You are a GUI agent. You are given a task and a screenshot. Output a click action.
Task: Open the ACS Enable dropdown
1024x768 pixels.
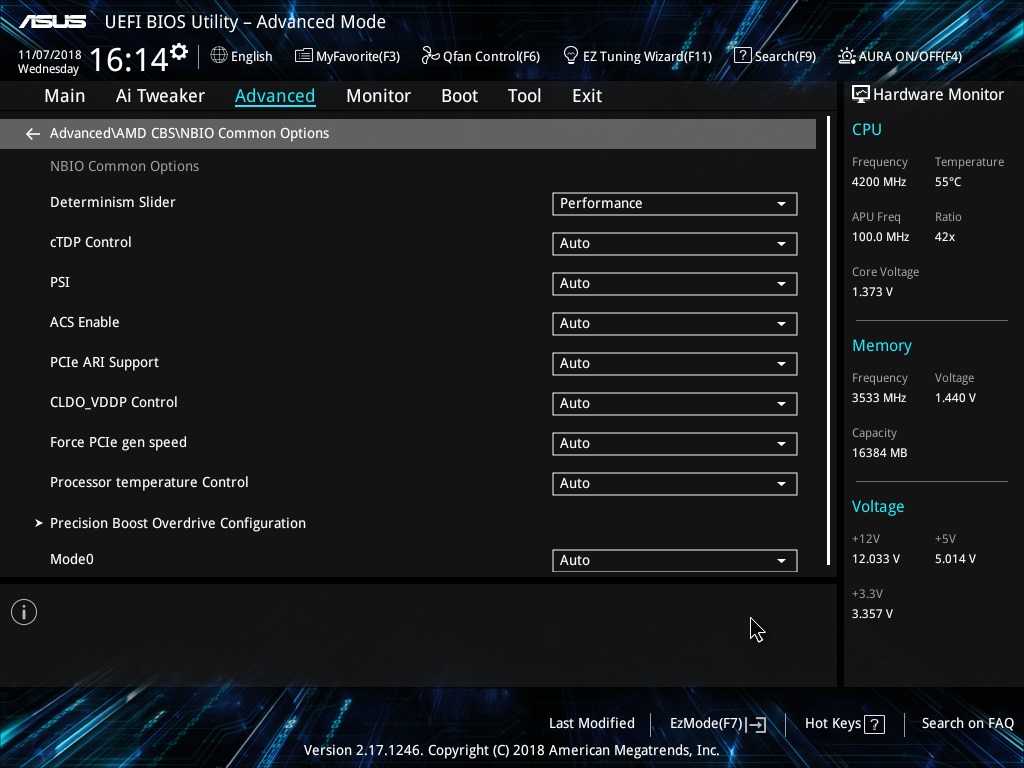click(x=675, y=323)
